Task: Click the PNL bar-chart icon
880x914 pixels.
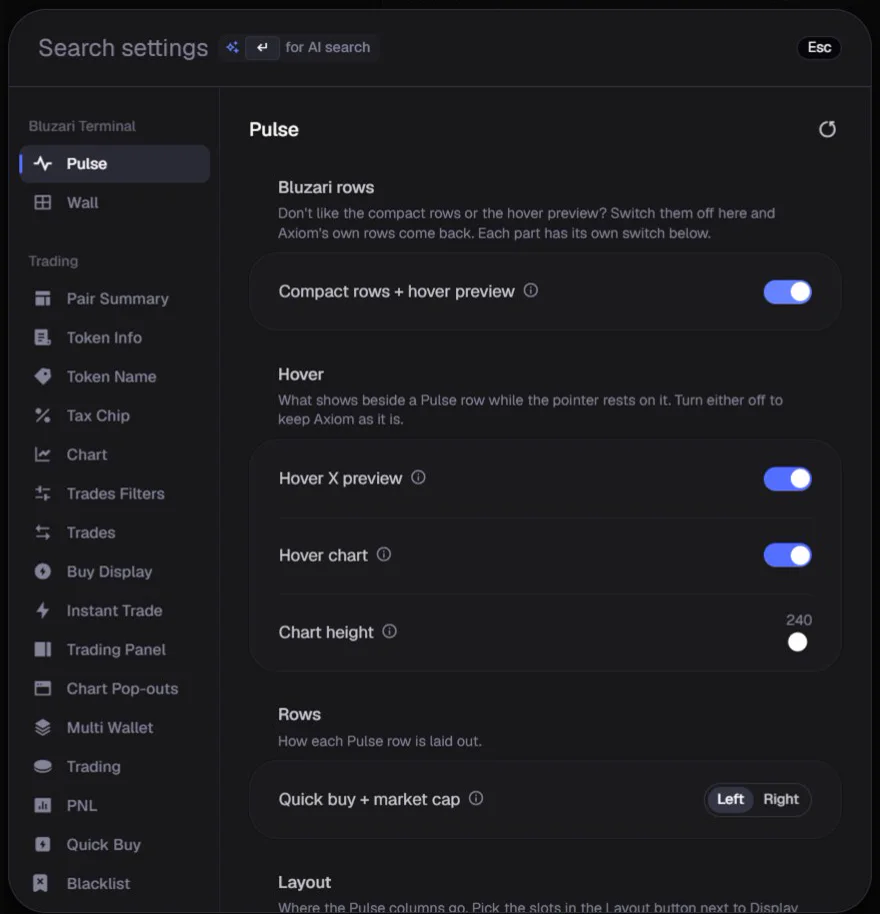Action: pyautogui.click(x=43, y=806)
